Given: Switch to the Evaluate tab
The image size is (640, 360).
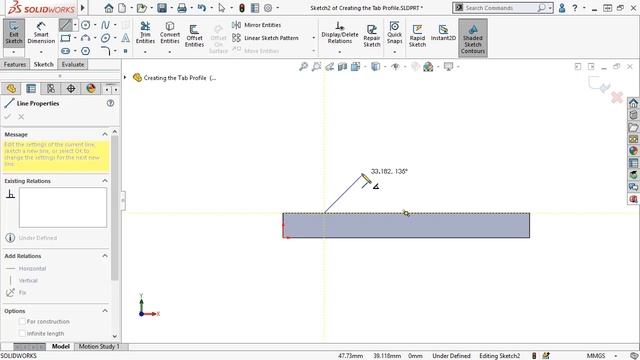Looking at the screenshot, I should click(x=73, y=64).
